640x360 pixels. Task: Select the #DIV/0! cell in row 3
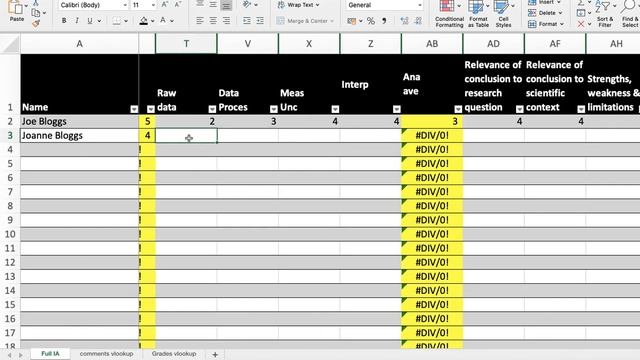tap(432, 136)
